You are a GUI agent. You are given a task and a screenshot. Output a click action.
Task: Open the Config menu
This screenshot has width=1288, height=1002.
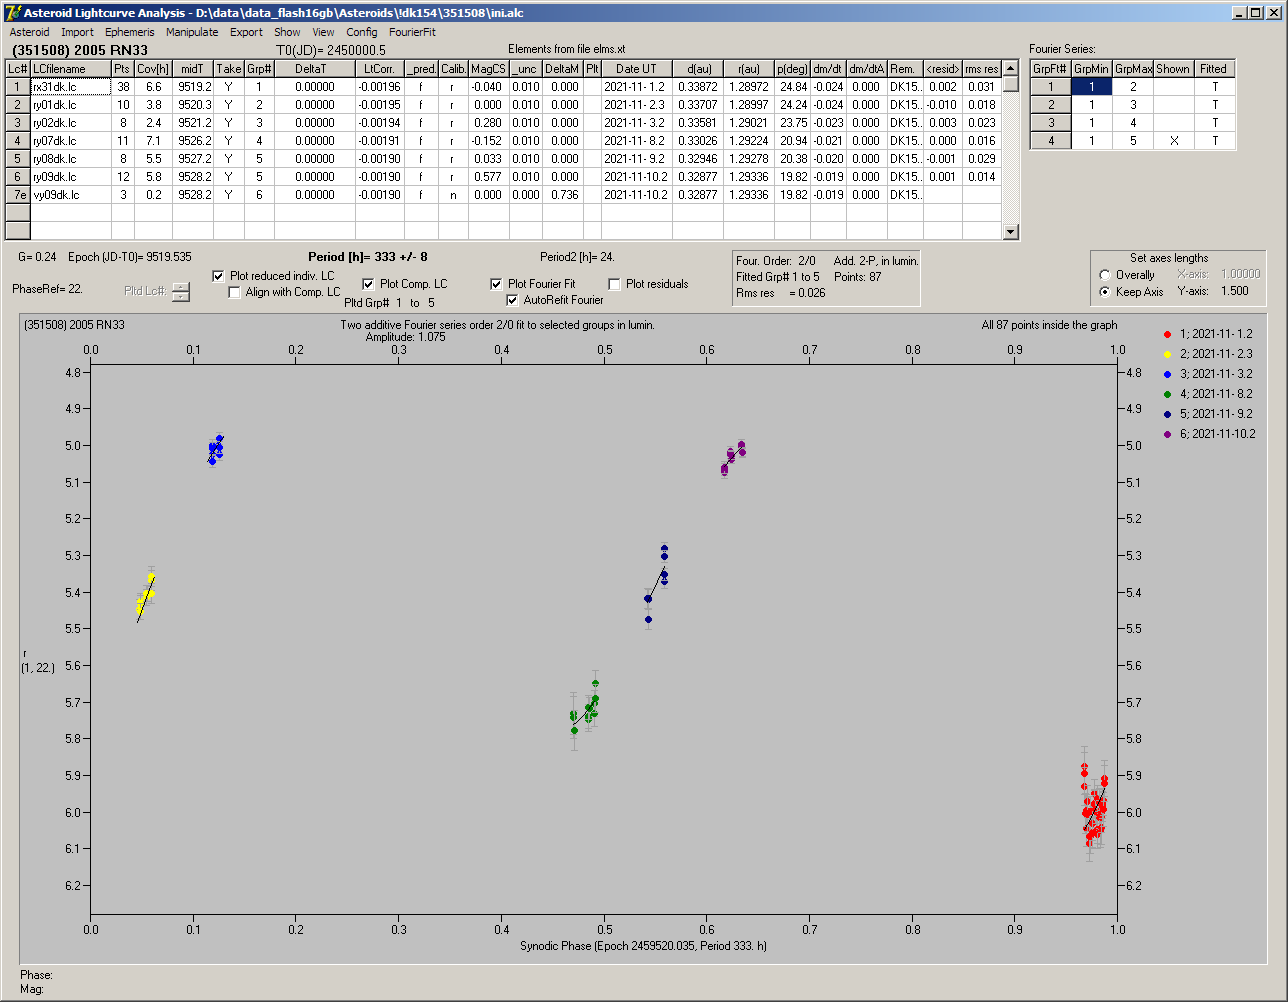tap(362, 32)
